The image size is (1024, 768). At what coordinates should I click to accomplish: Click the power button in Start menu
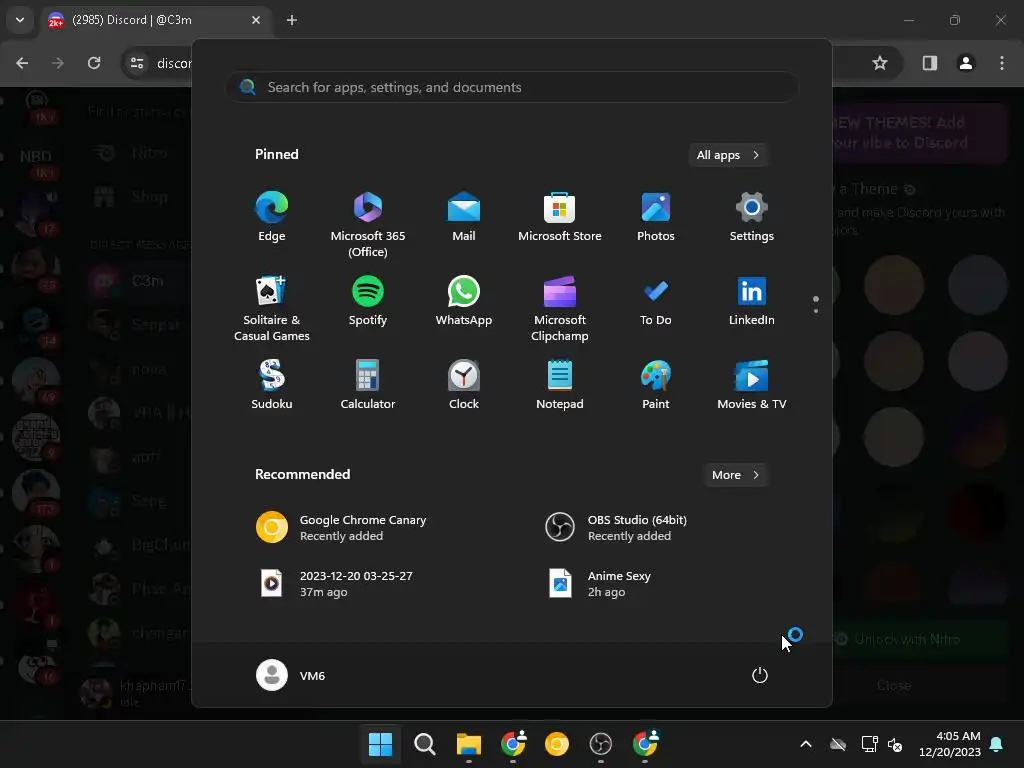[760, 675]
